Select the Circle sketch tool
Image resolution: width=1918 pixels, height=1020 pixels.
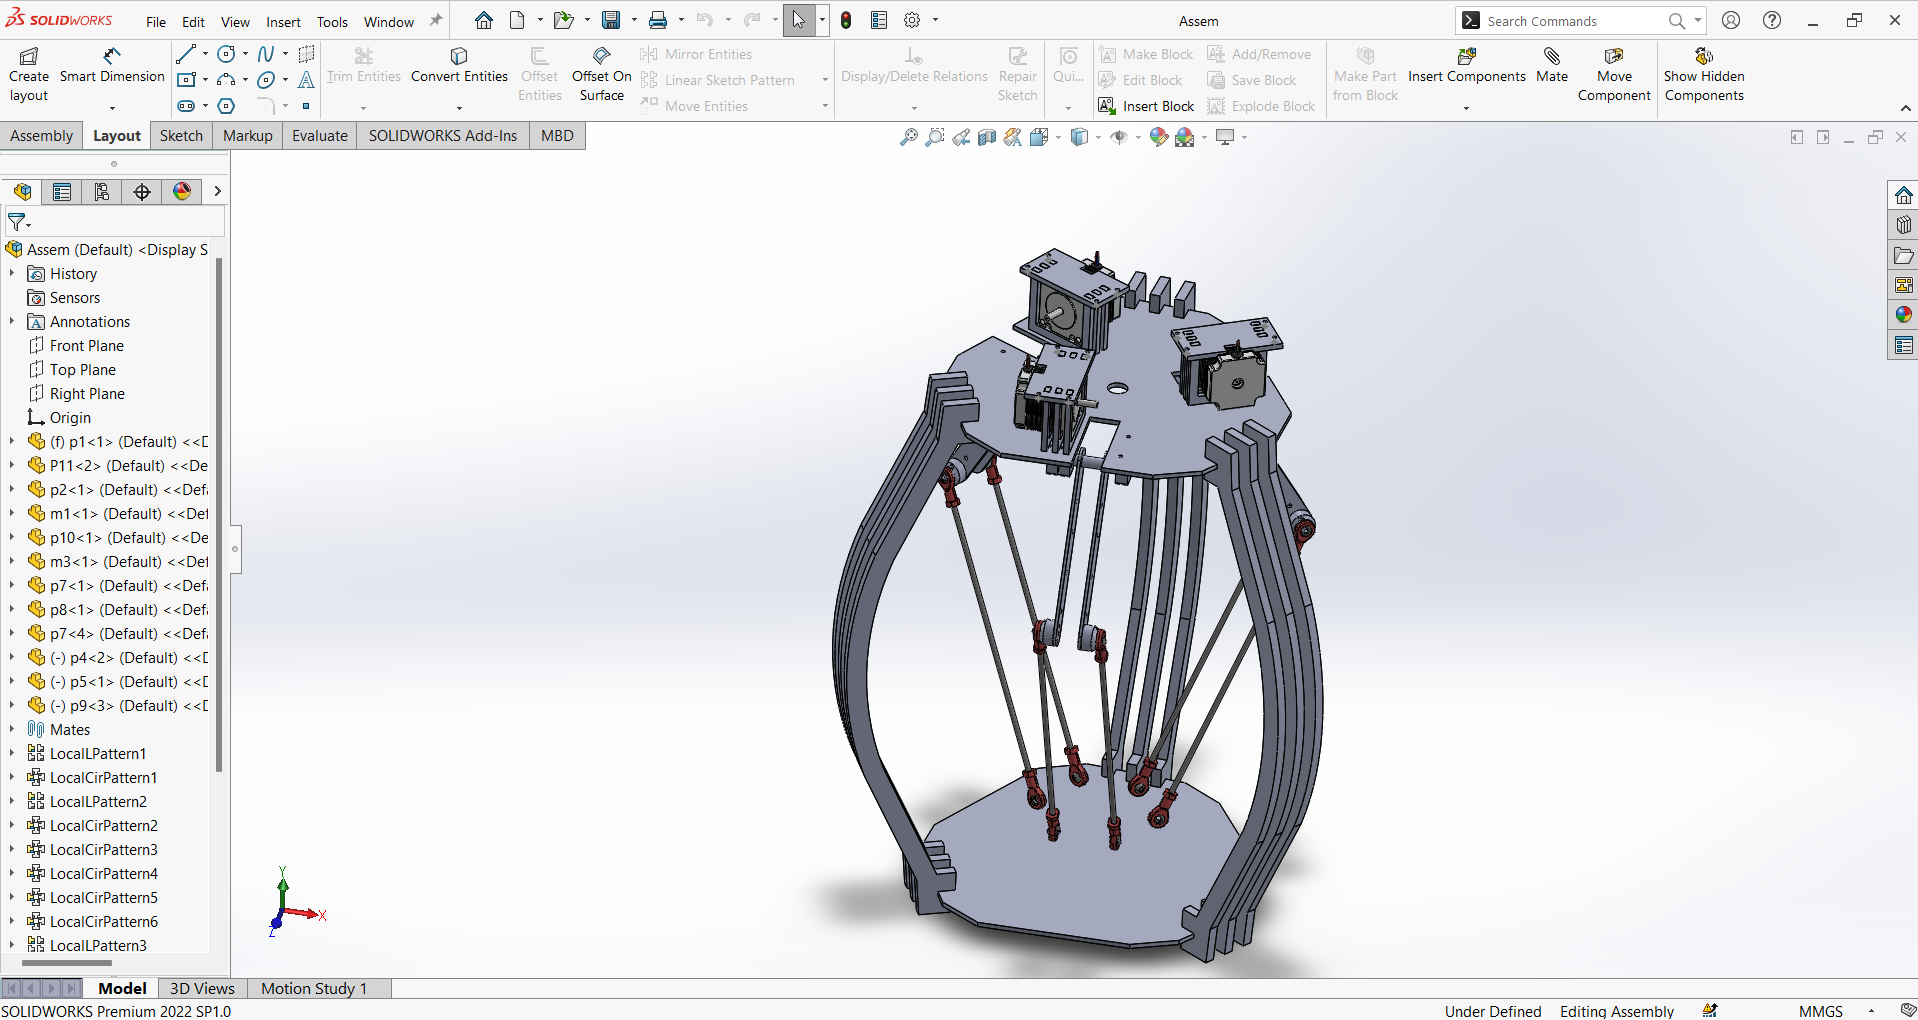pyautogui.click(x=227, y=54)
